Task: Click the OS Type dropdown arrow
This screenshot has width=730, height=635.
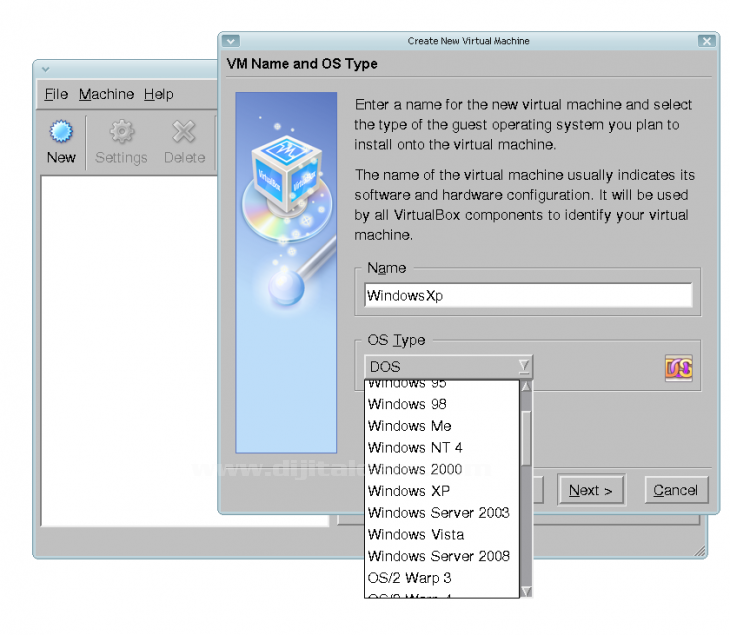Action: tap(524, 366)
